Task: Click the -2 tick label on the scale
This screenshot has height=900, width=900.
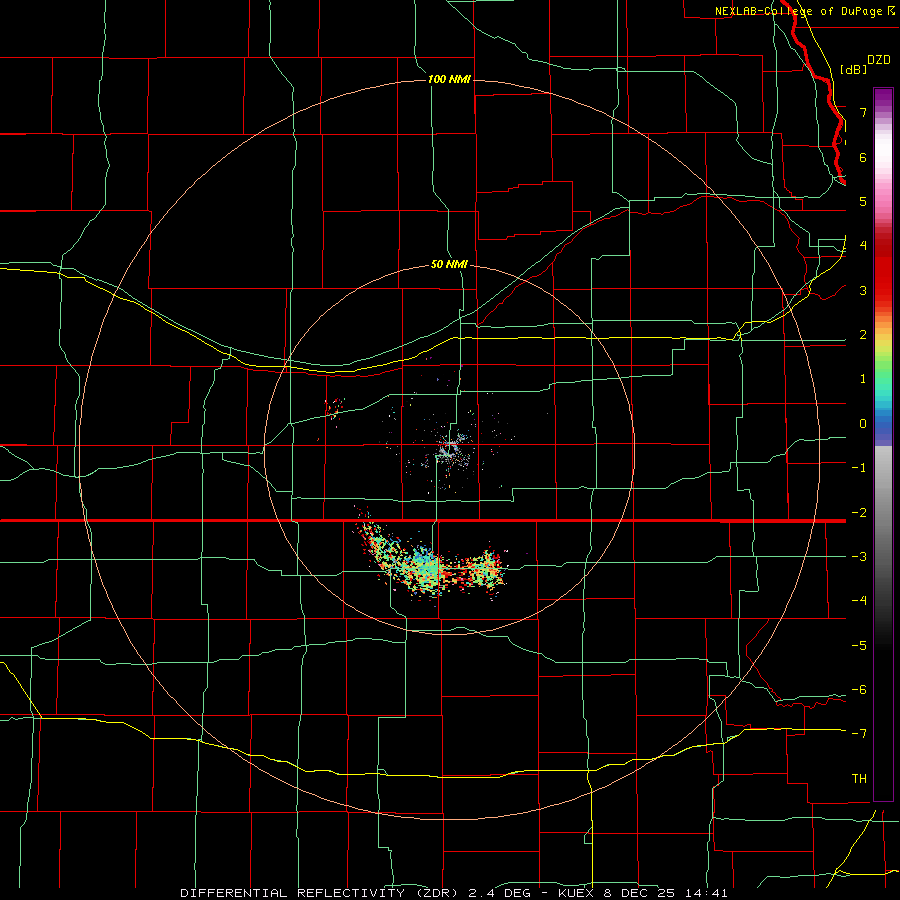Action: pos(859,513)
